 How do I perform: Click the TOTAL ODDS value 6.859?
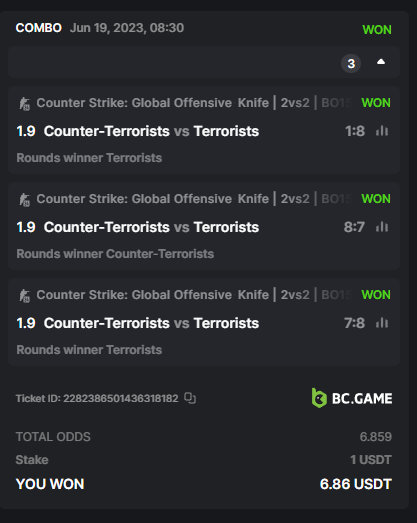(376, 437)
